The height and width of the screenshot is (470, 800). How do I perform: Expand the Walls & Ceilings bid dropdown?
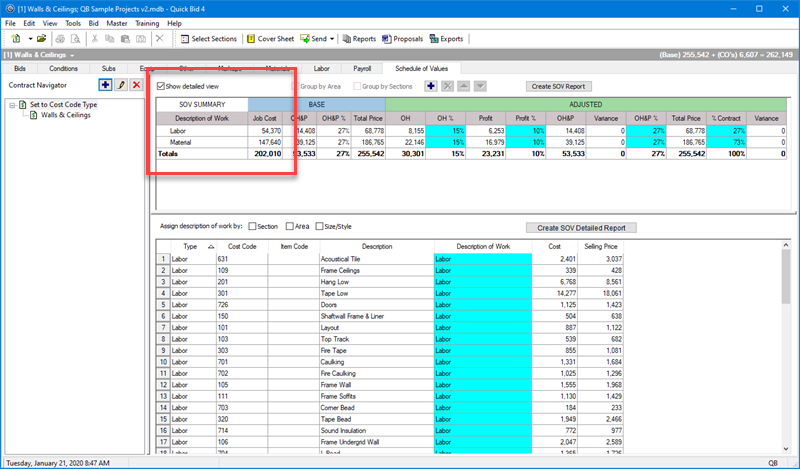coord(72,55)
